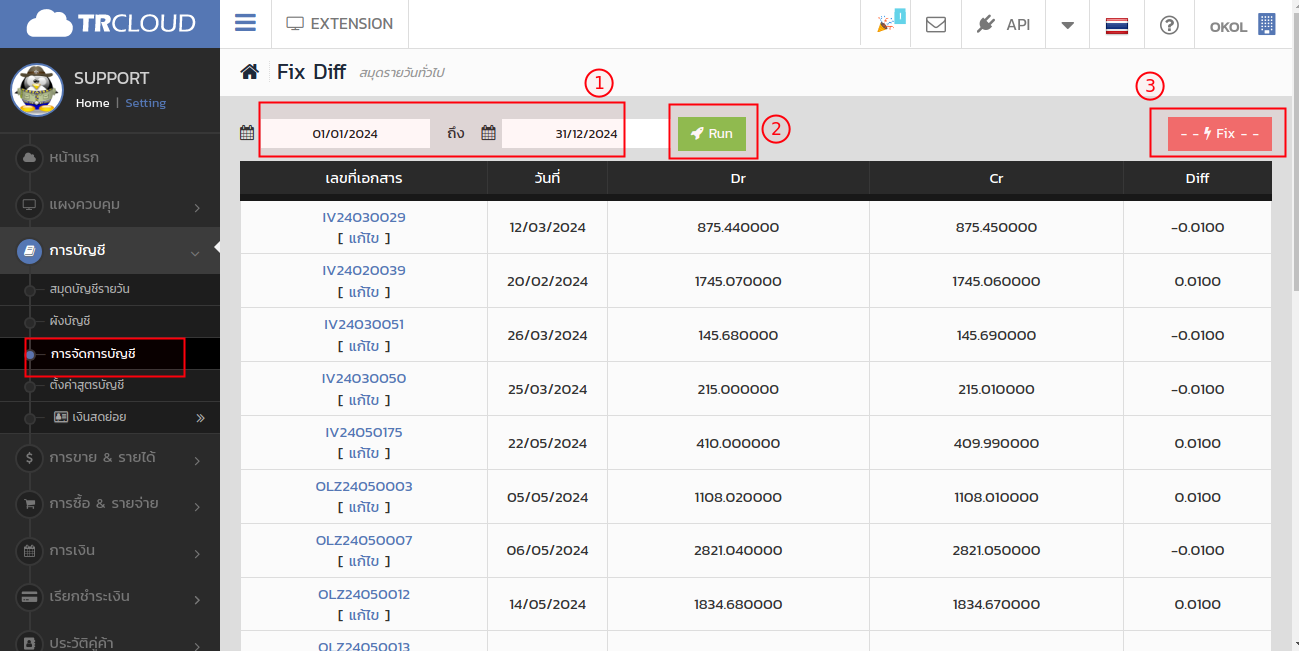Click the card icon for เรียกชำระเงิน
Viewport: 1299px width, 651px height.
(29, 597)
